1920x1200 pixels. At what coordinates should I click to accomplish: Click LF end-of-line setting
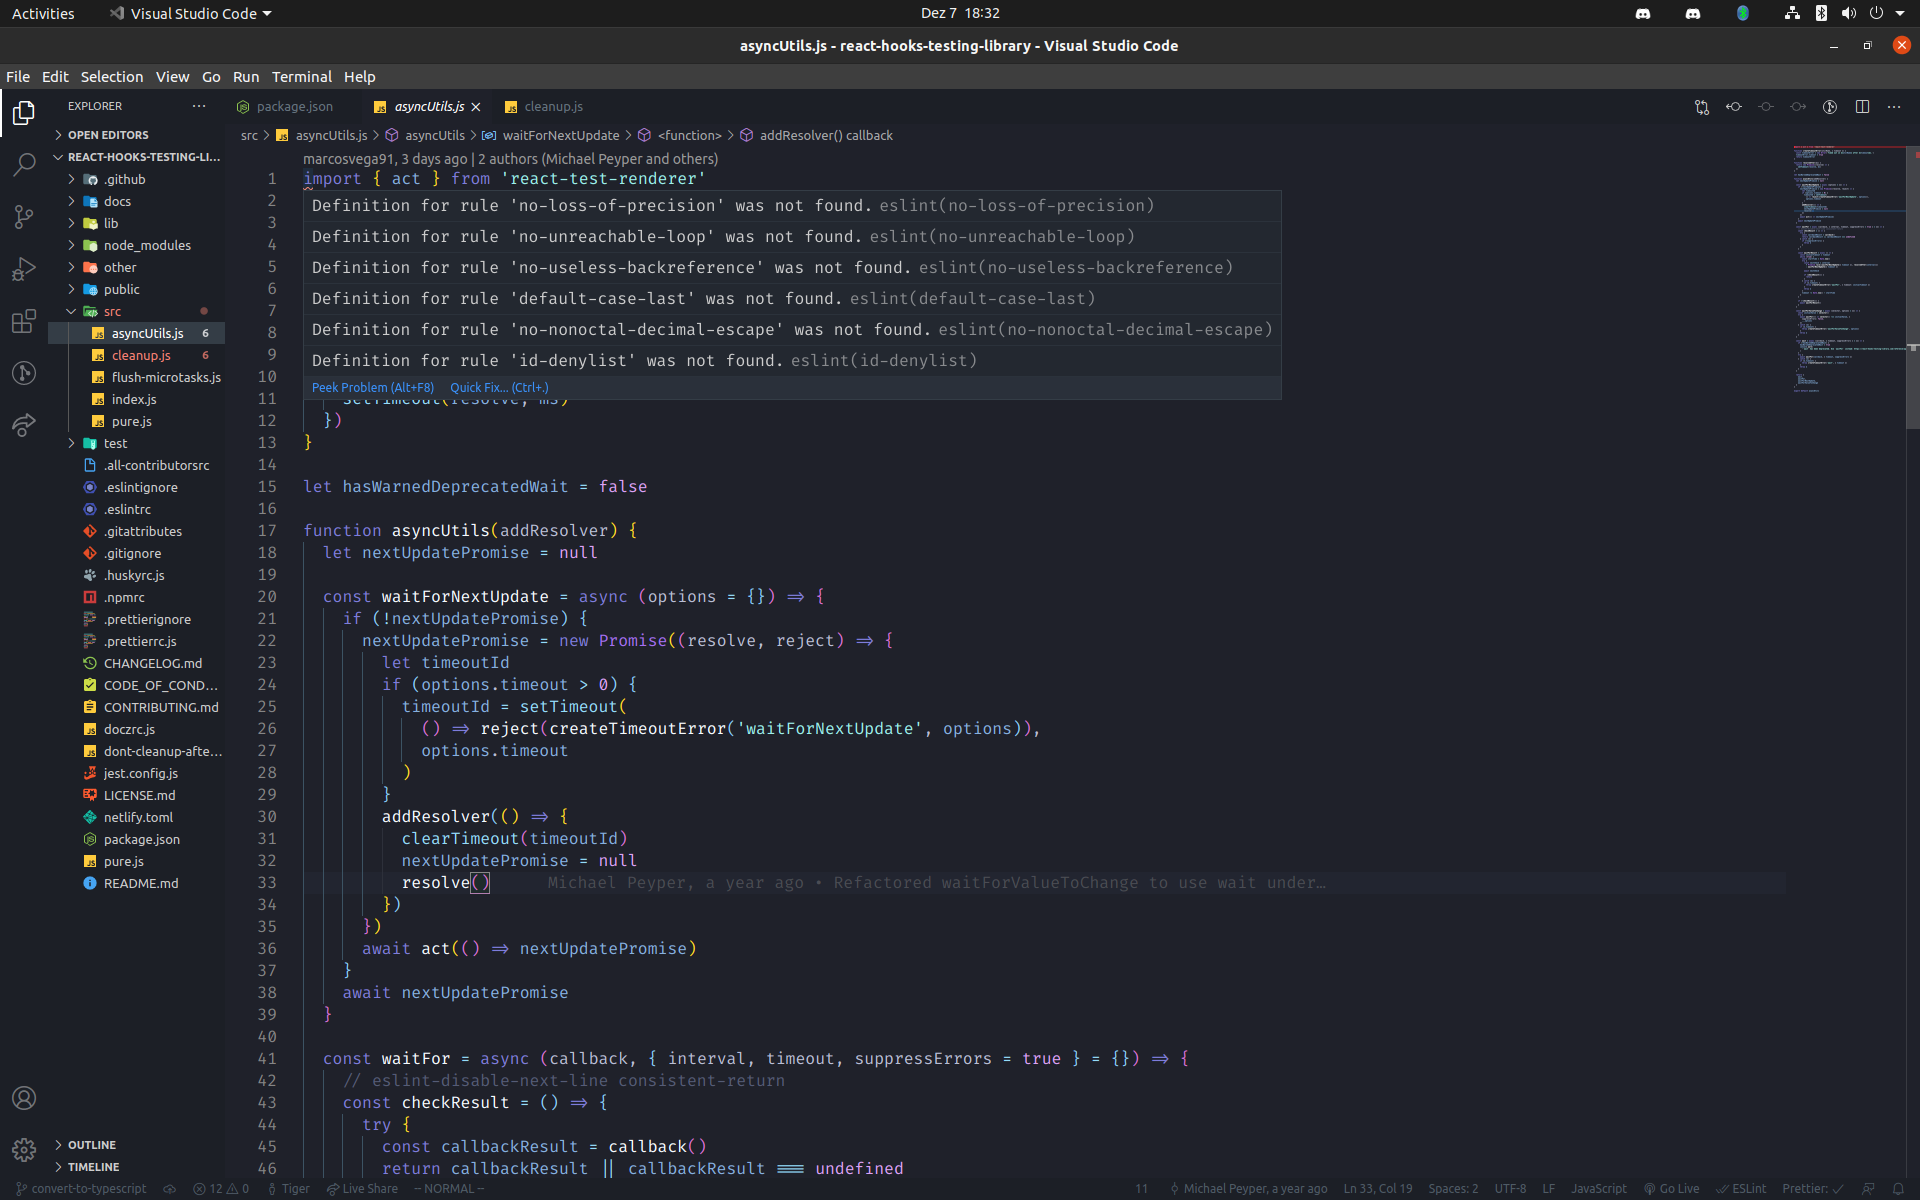point(1548,1189)
